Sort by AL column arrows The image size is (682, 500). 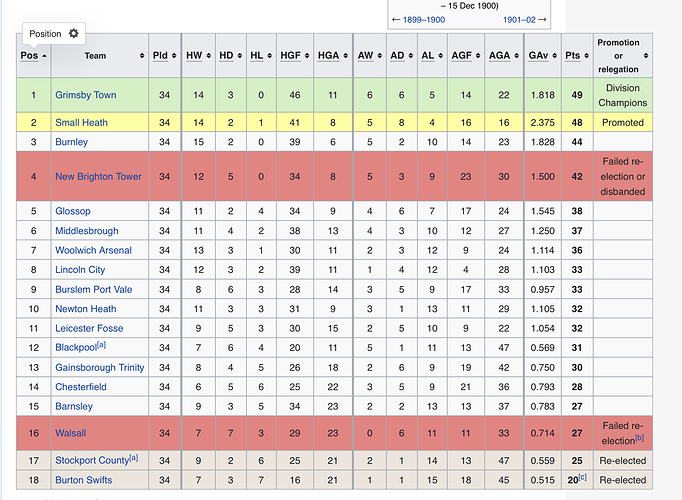tap(440, 56)
